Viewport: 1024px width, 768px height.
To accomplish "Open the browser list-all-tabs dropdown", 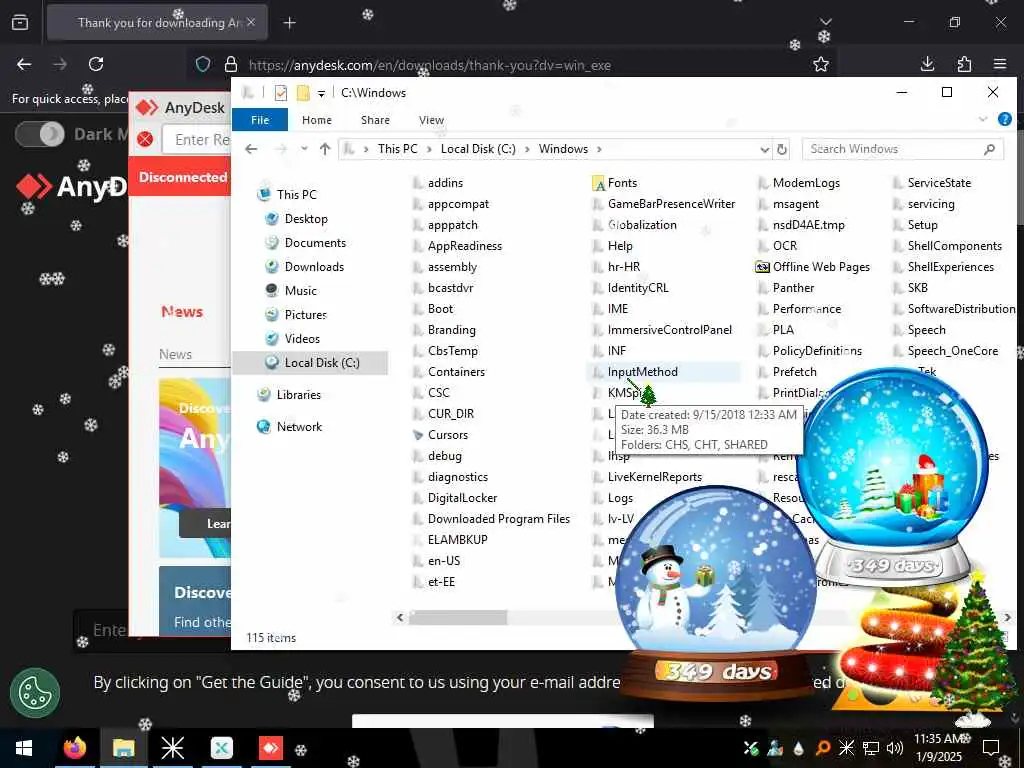I will (x=826, y=22).
